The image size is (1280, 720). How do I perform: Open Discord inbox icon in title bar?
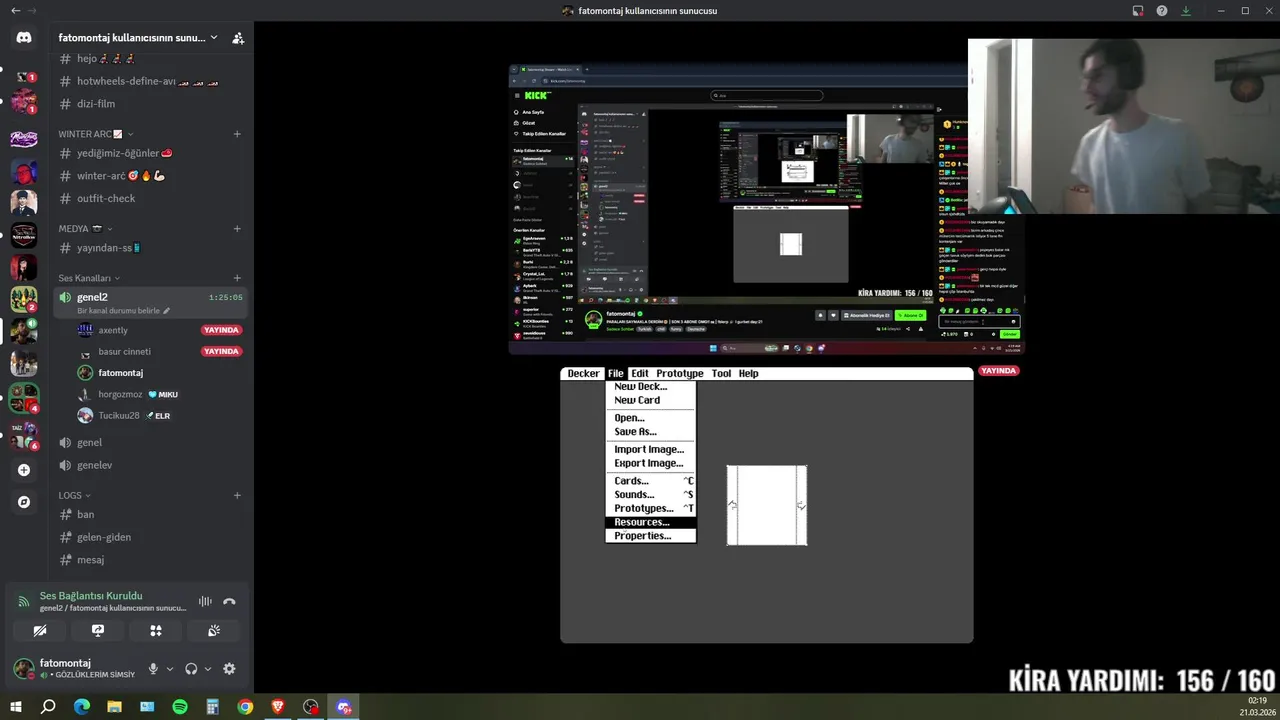coord(1138,11)
